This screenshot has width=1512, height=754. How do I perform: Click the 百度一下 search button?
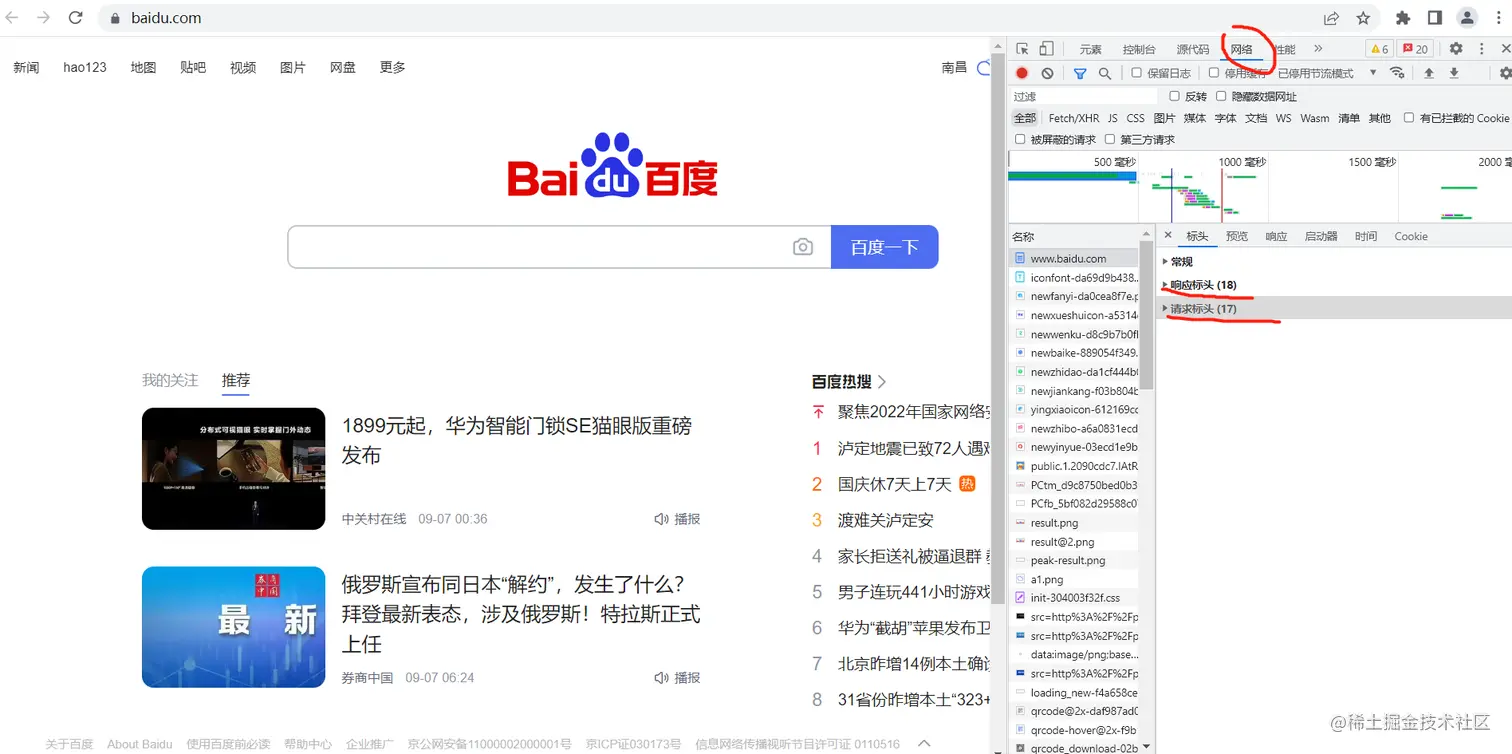(x=884, y=247)
